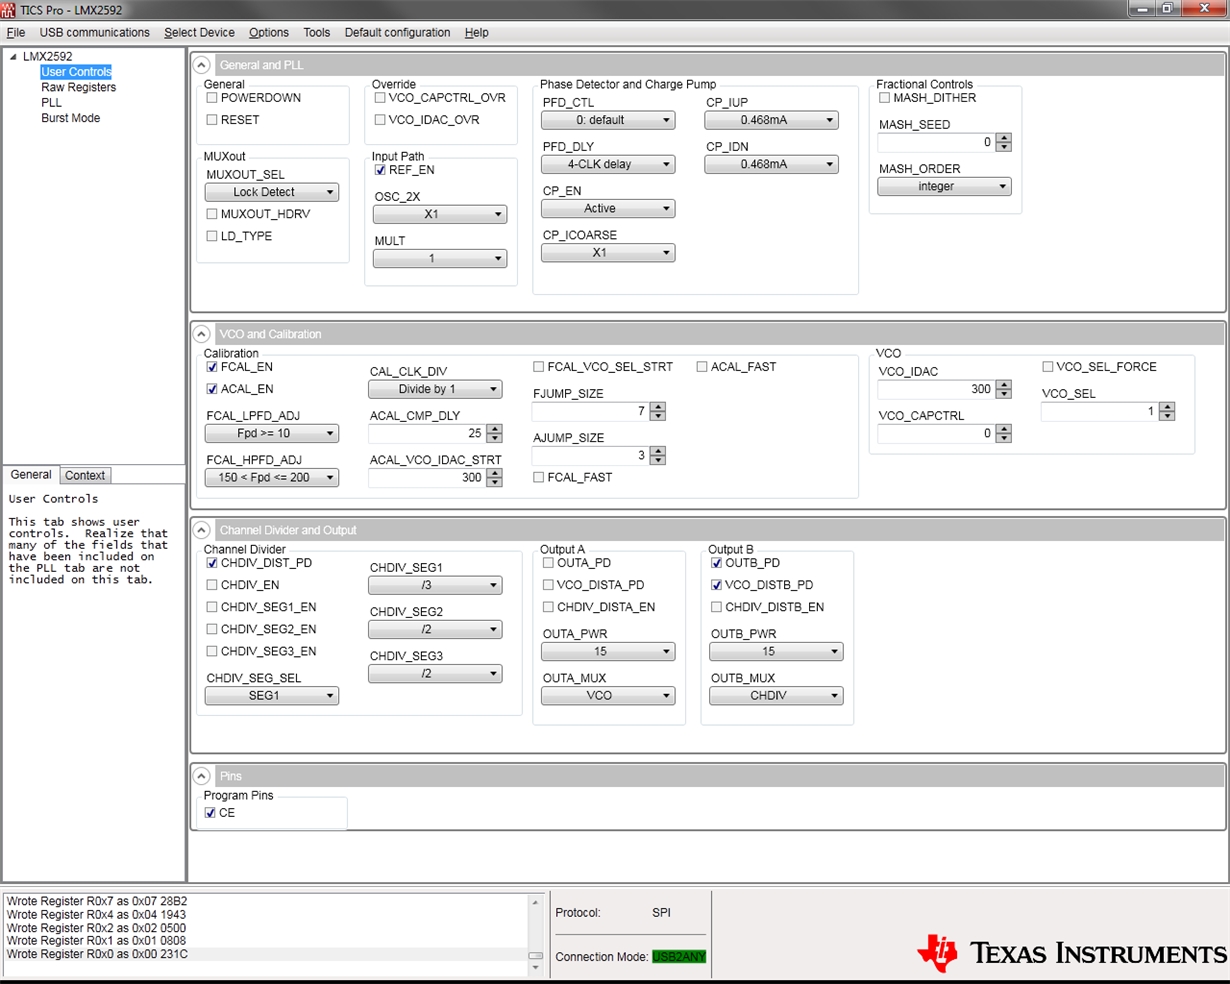1230x984 pixels.
Task: Open the File menu
Action: [x=16, y=33]
